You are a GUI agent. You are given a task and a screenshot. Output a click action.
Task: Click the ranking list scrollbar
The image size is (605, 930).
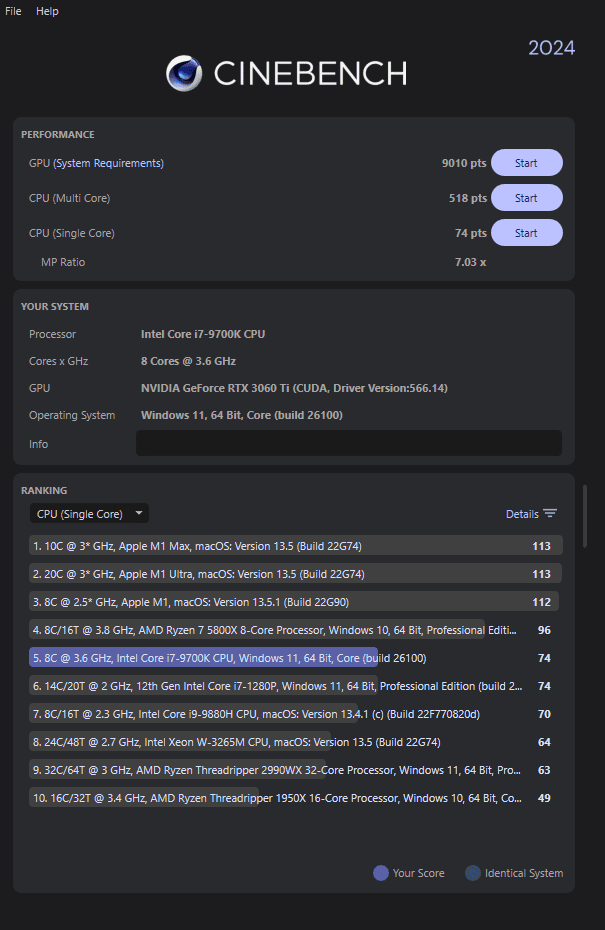point(585,516)
